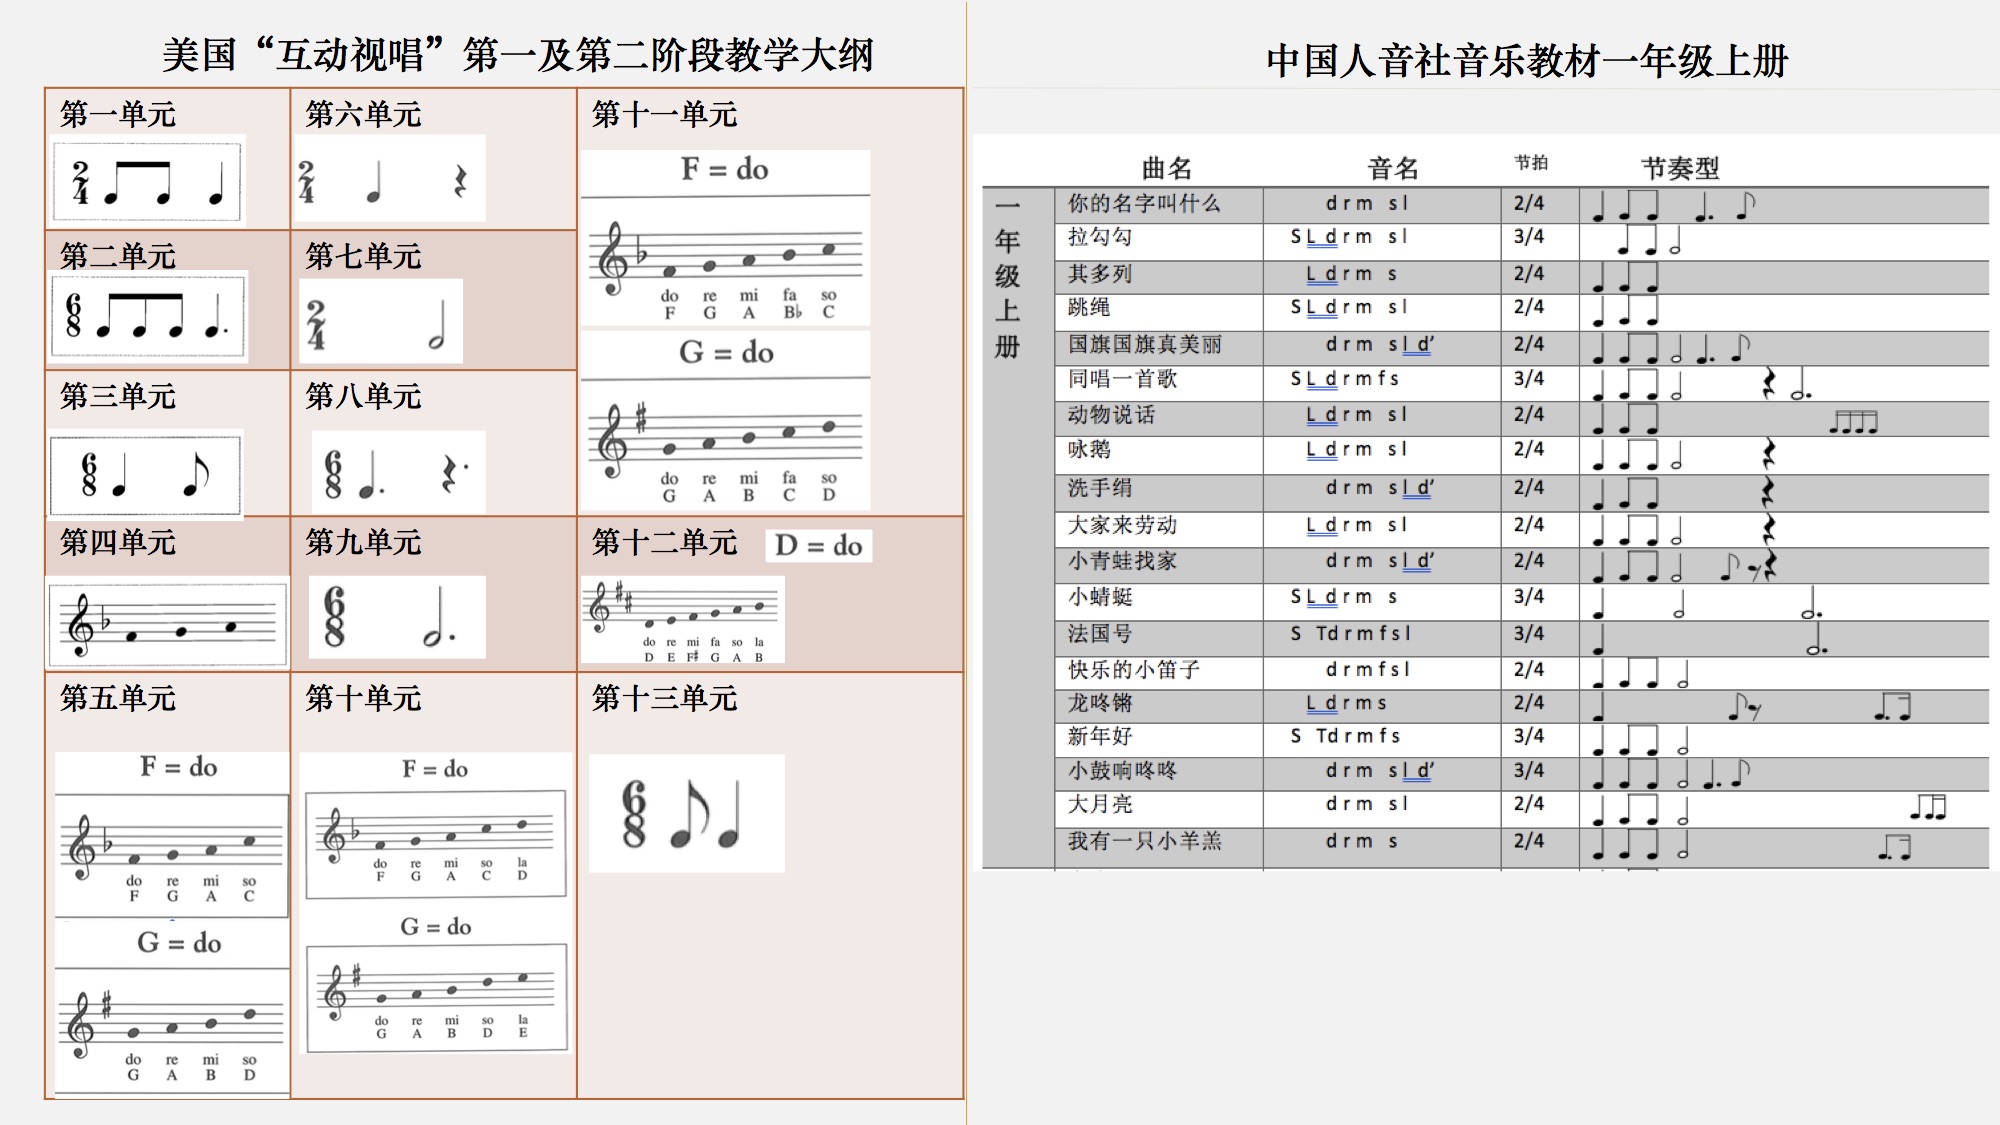Click the 节奏型 column header
Image resolution: width=2000 pixels, height=1125 pixels.
(1679, 168)
